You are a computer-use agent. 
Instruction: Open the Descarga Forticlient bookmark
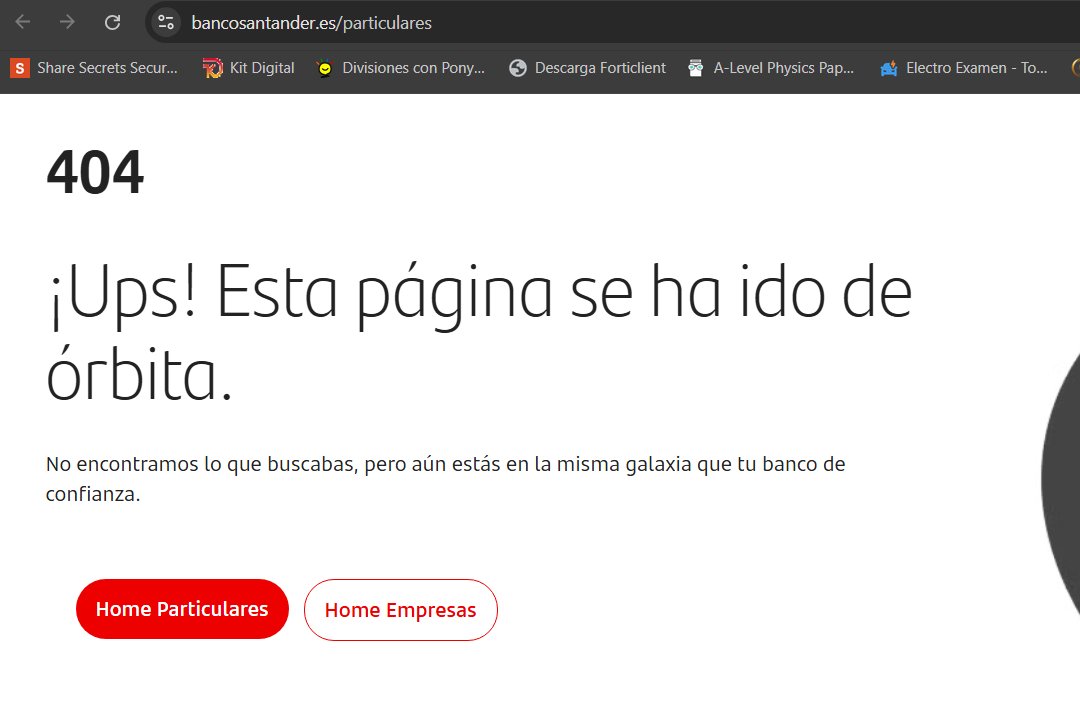588,68
